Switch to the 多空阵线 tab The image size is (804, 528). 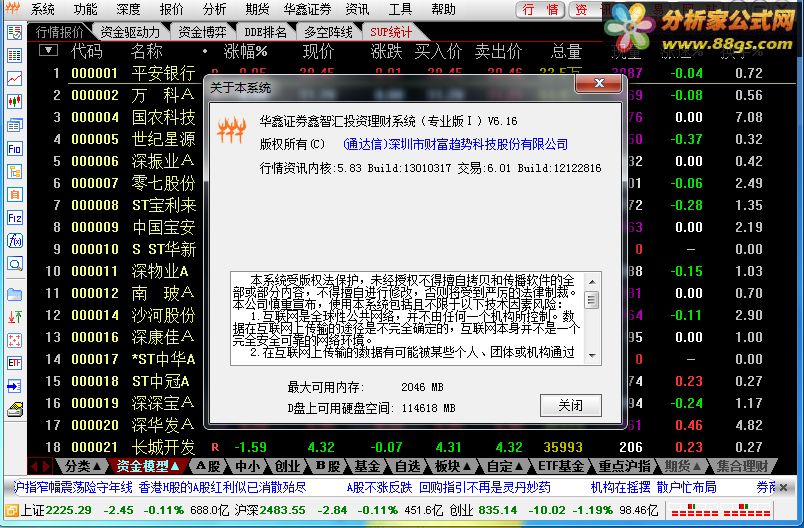pyautogui.click(x=328, y=32)
